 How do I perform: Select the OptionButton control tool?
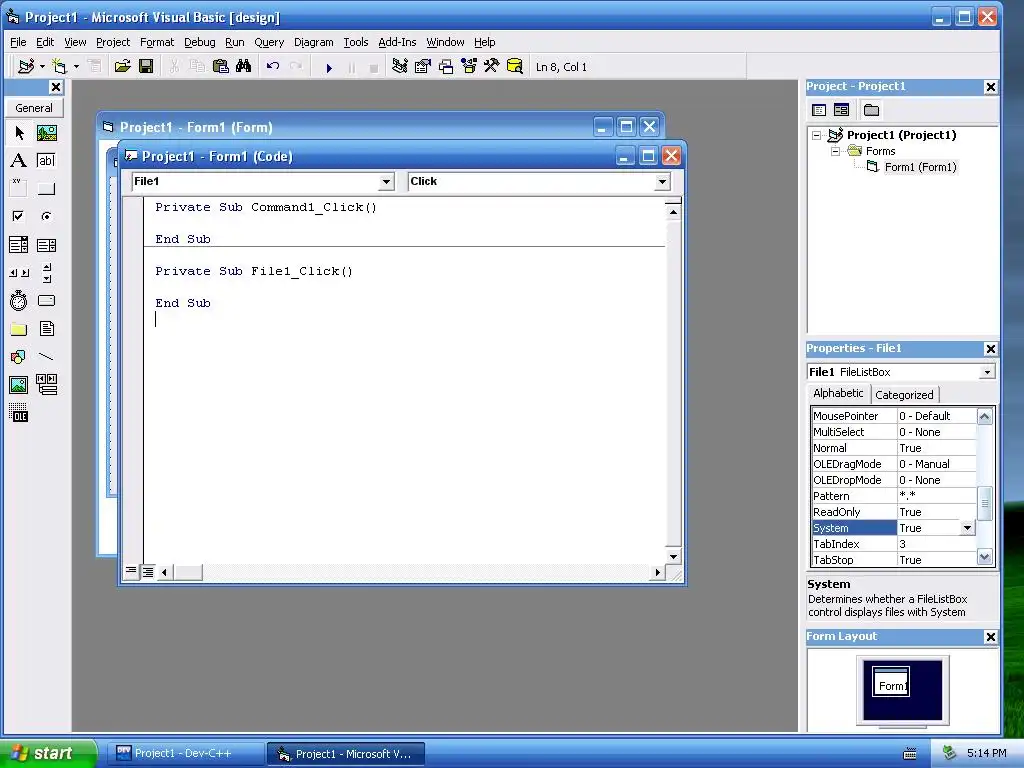[46, 216]
